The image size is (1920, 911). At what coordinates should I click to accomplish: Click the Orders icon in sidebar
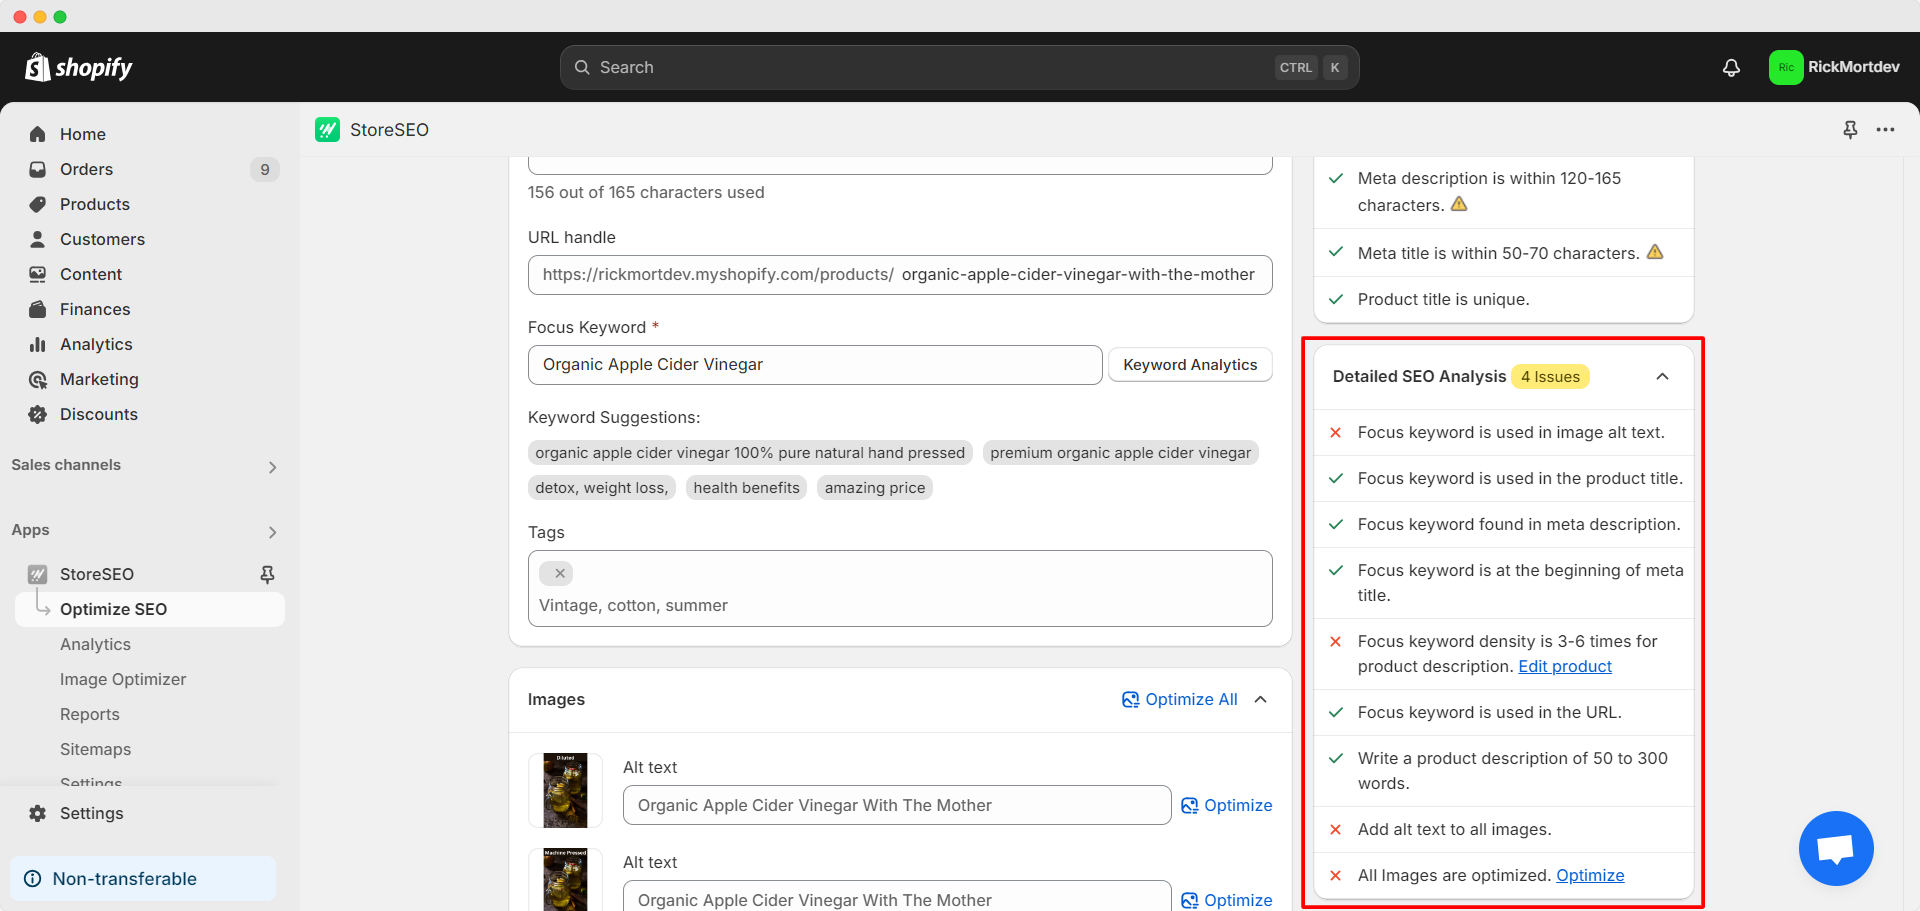pyautogui.click(x=38, y=169)
